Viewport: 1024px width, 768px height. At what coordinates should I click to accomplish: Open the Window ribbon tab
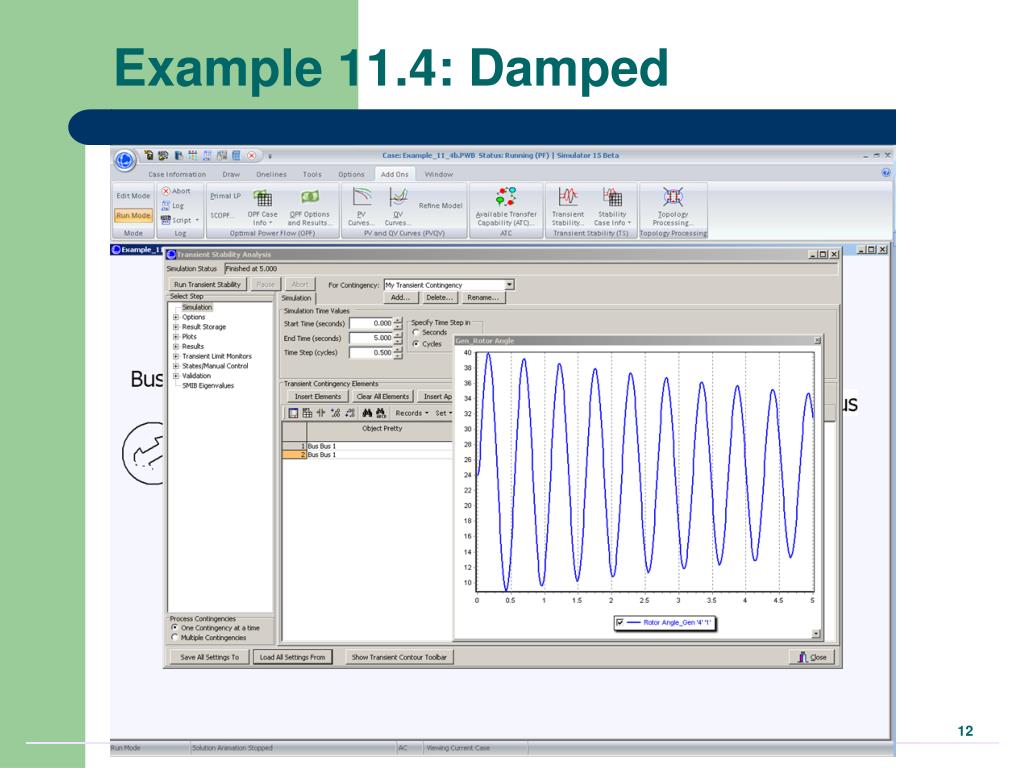pos(439,174)
